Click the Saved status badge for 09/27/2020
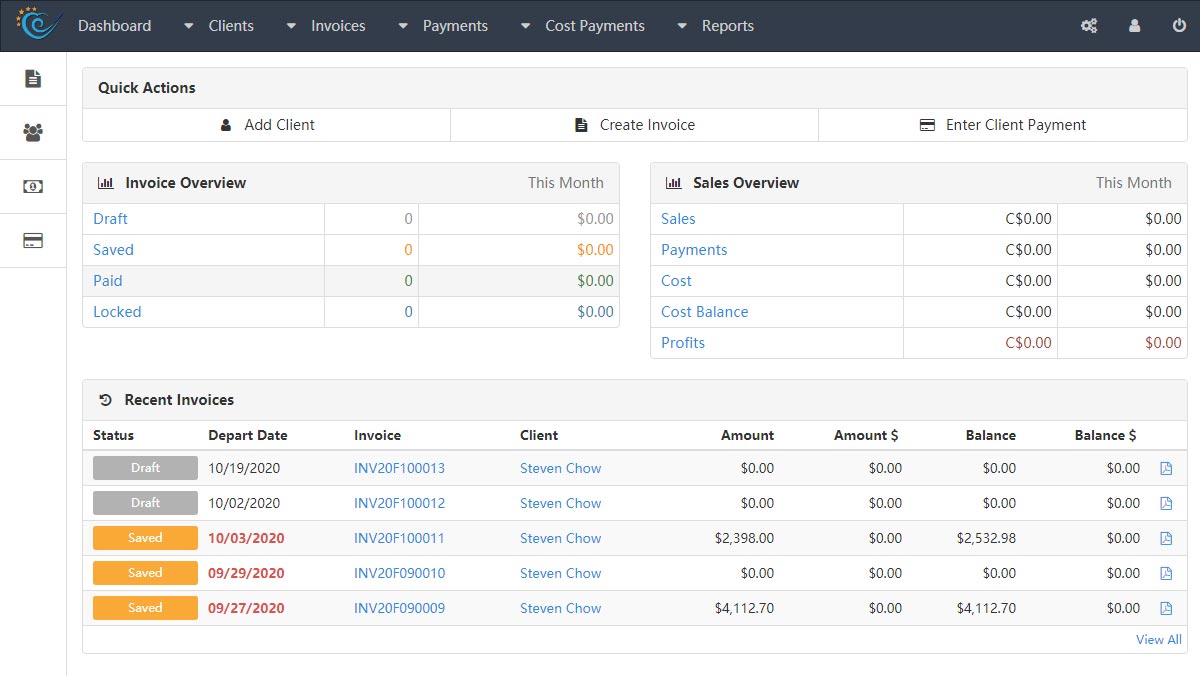The image size is (1200, 676). [x=145, y=608]
